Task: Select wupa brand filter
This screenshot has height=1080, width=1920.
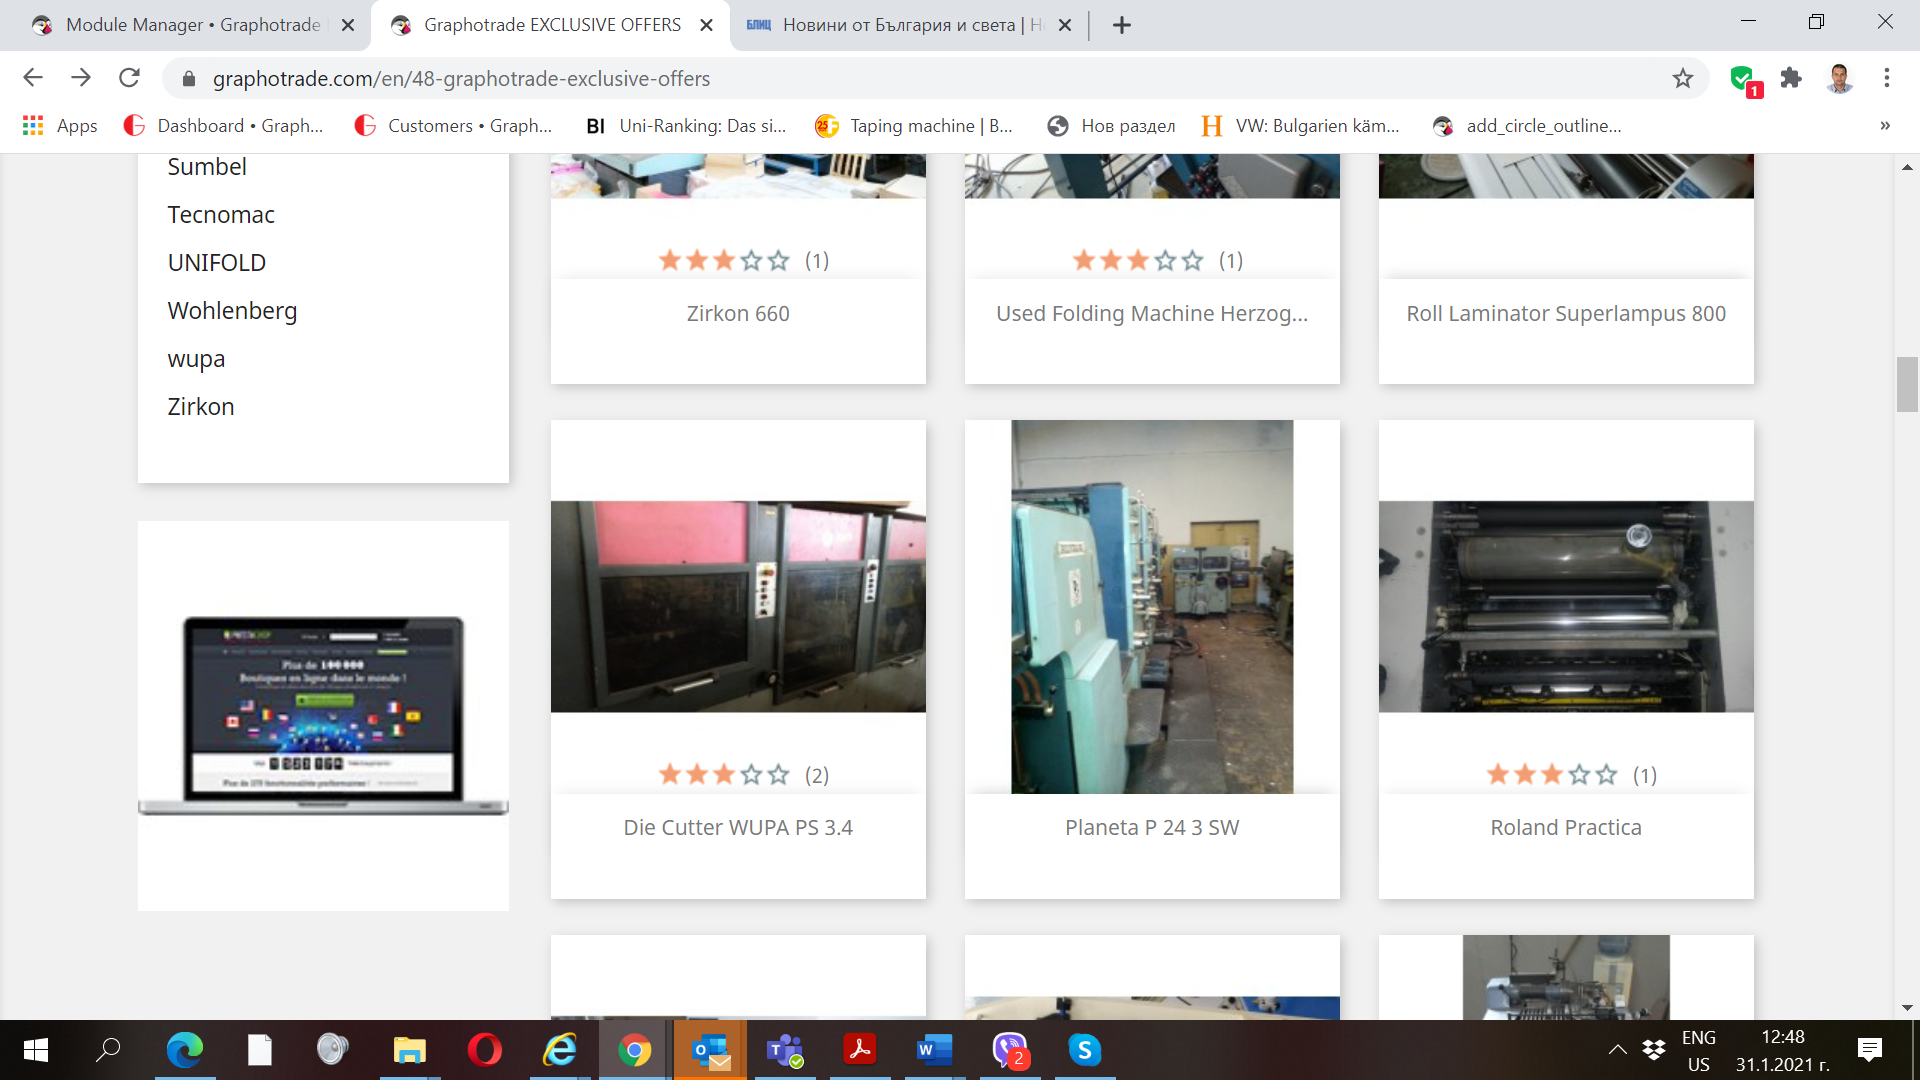Action: 196,359
